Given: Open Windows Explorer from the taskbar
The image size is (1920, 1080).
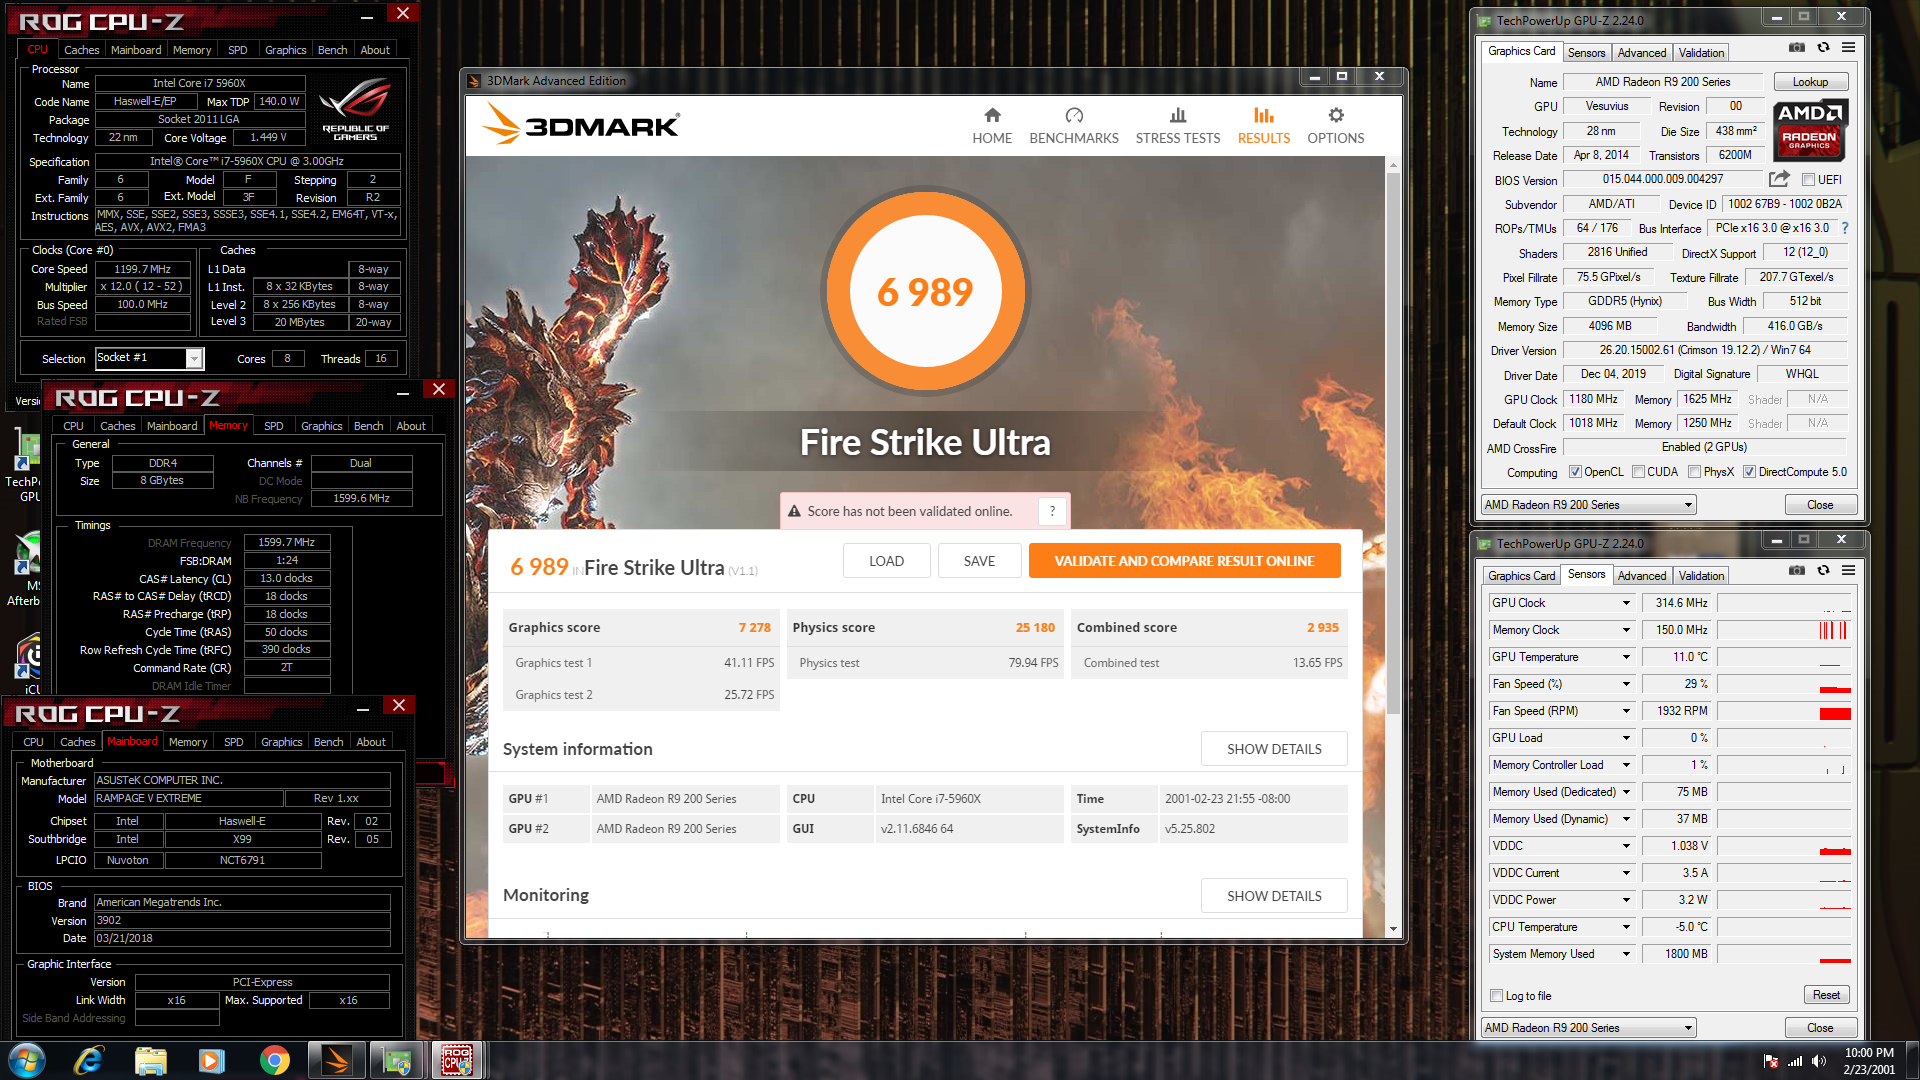Looking at the screenshot, I should click(150, 1060).
